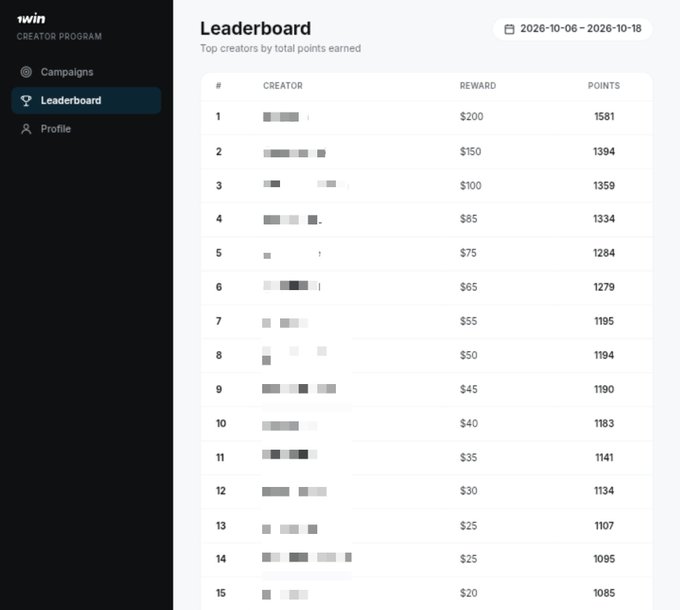Screen dimensions: 680x610
Task: Click the calendar icon in date range
Action: pos(509,29)
